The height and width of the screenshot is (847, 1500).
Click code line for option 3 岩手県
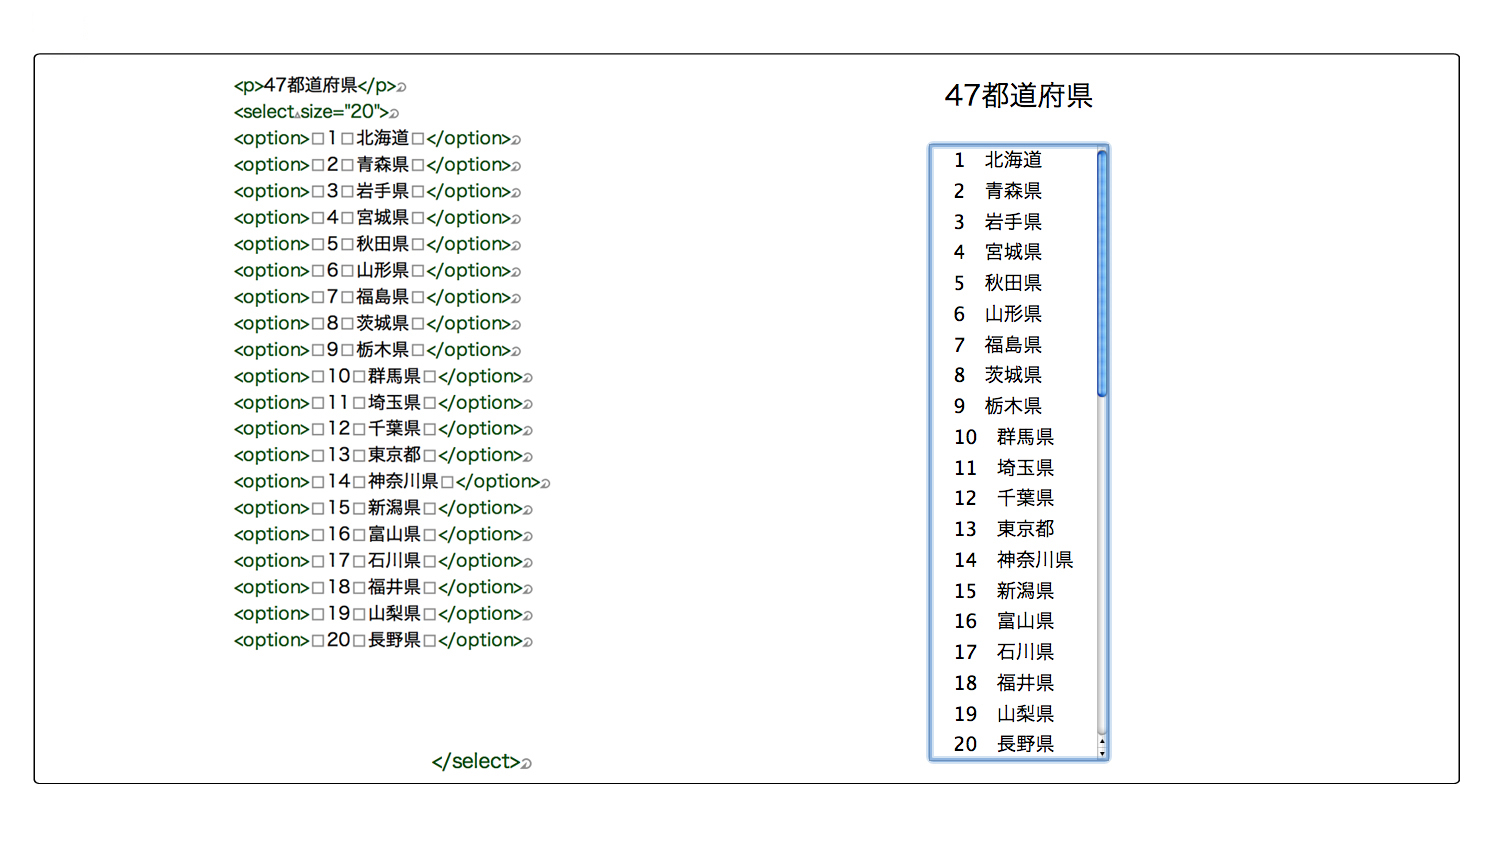(x=377, y=191)
